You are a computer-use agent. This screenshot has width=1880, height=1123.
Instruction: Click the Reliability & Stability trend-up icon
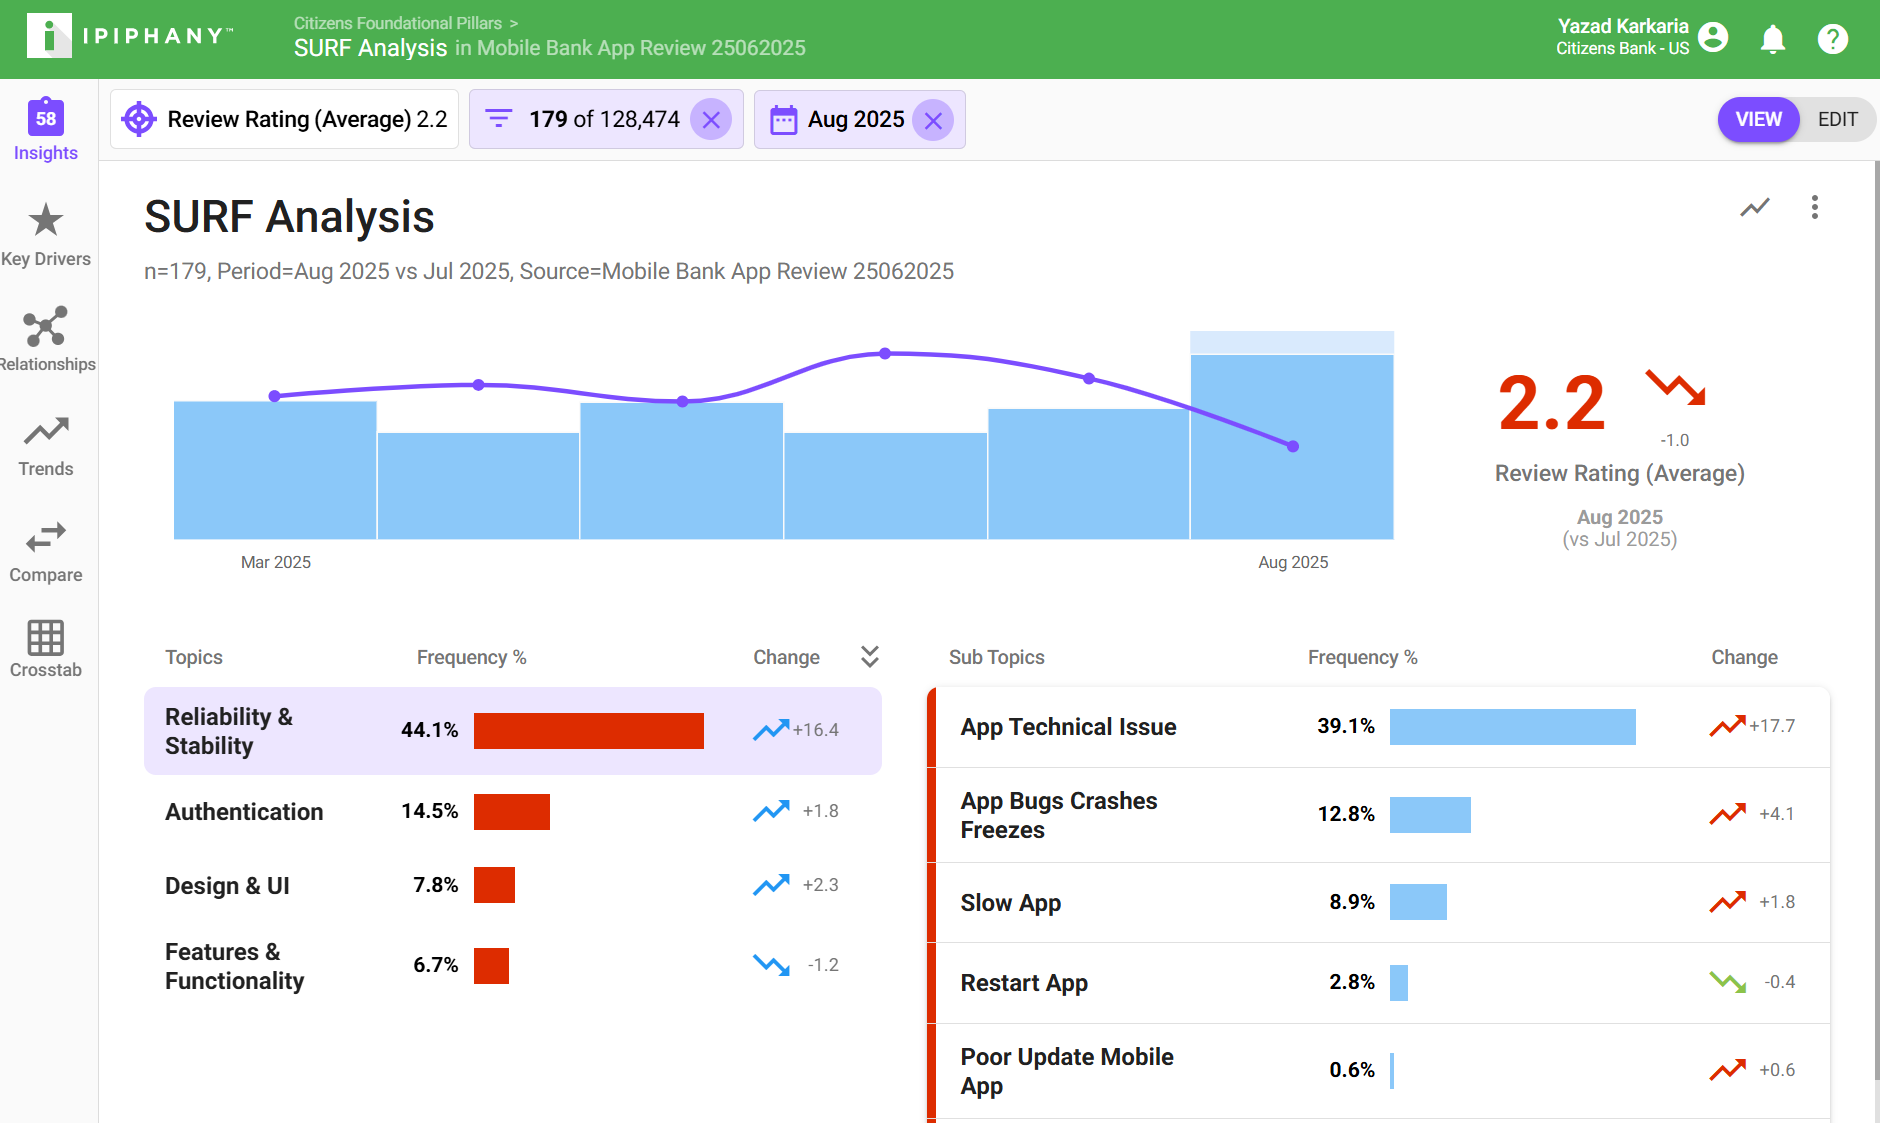coord(771,730)
